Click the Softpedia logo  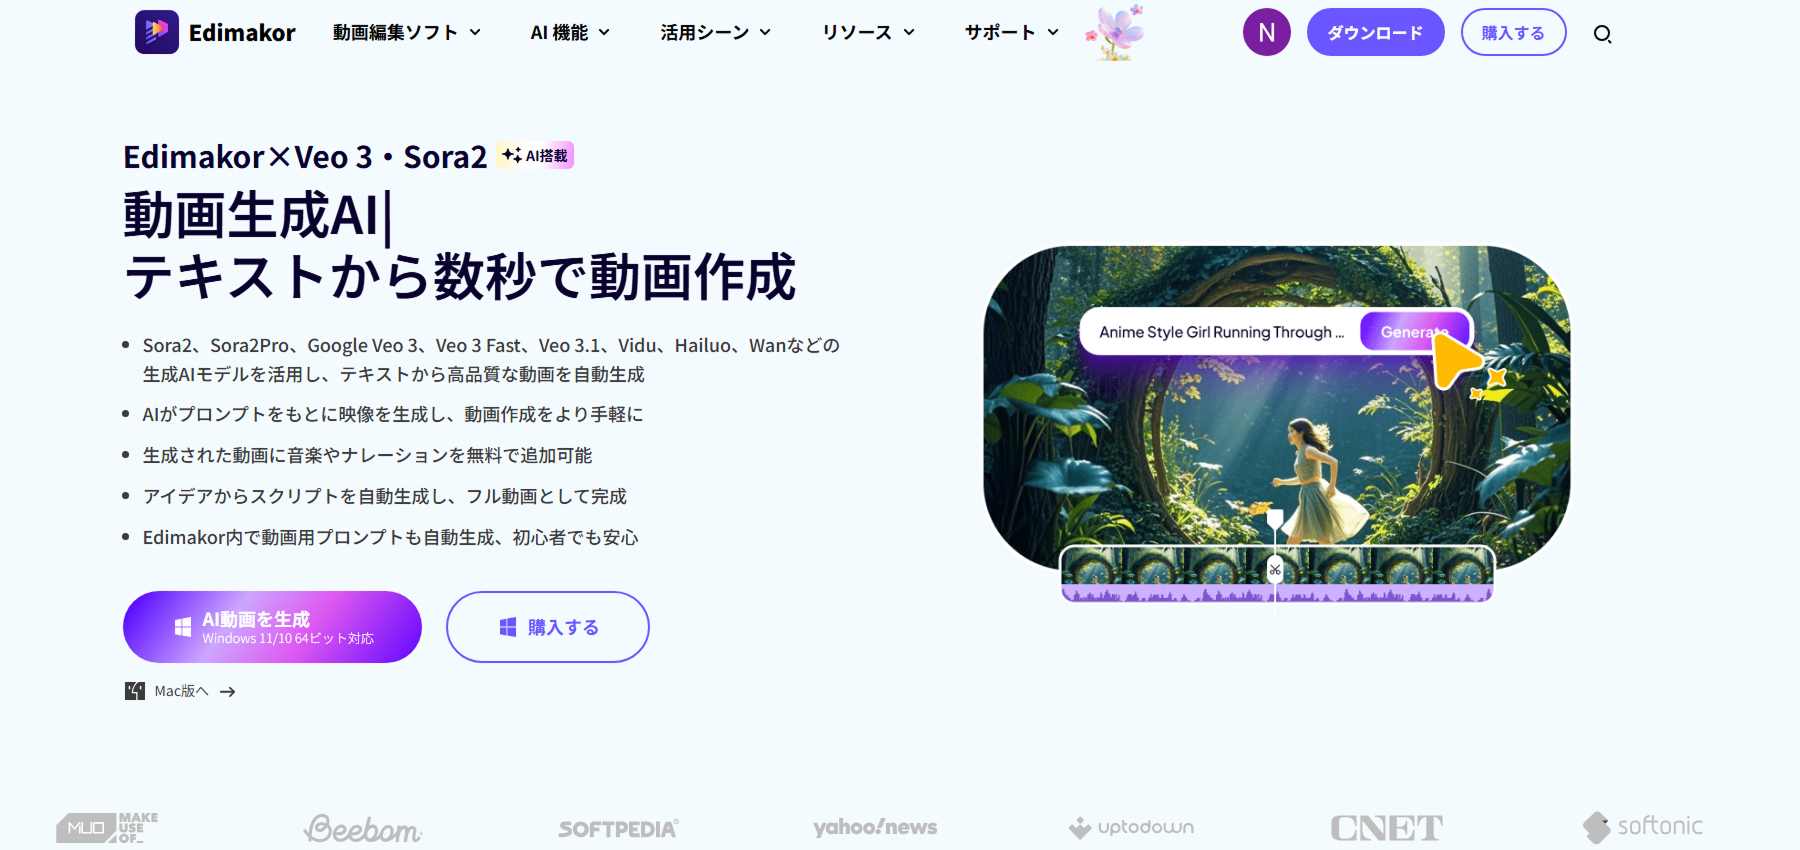[619, 829]
